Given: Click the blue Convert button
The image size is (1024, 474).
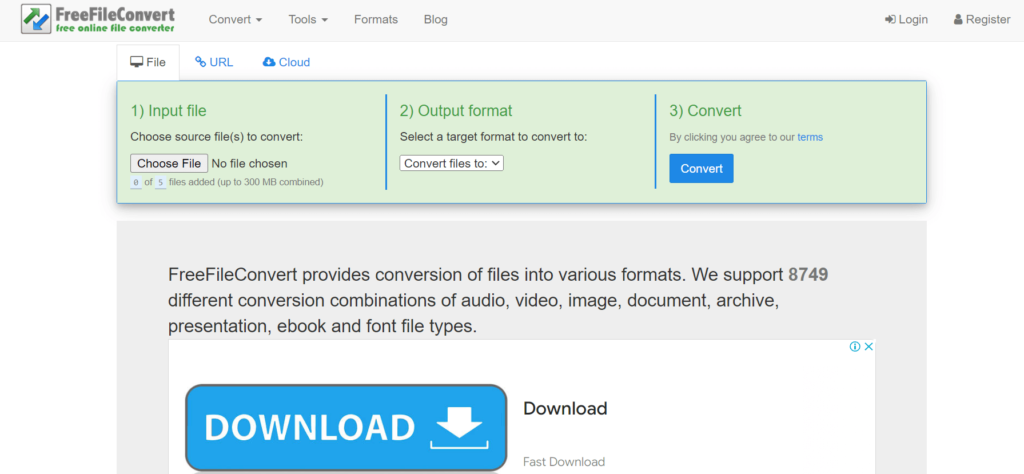Looking at the screenshot, I should coord(701,168).
